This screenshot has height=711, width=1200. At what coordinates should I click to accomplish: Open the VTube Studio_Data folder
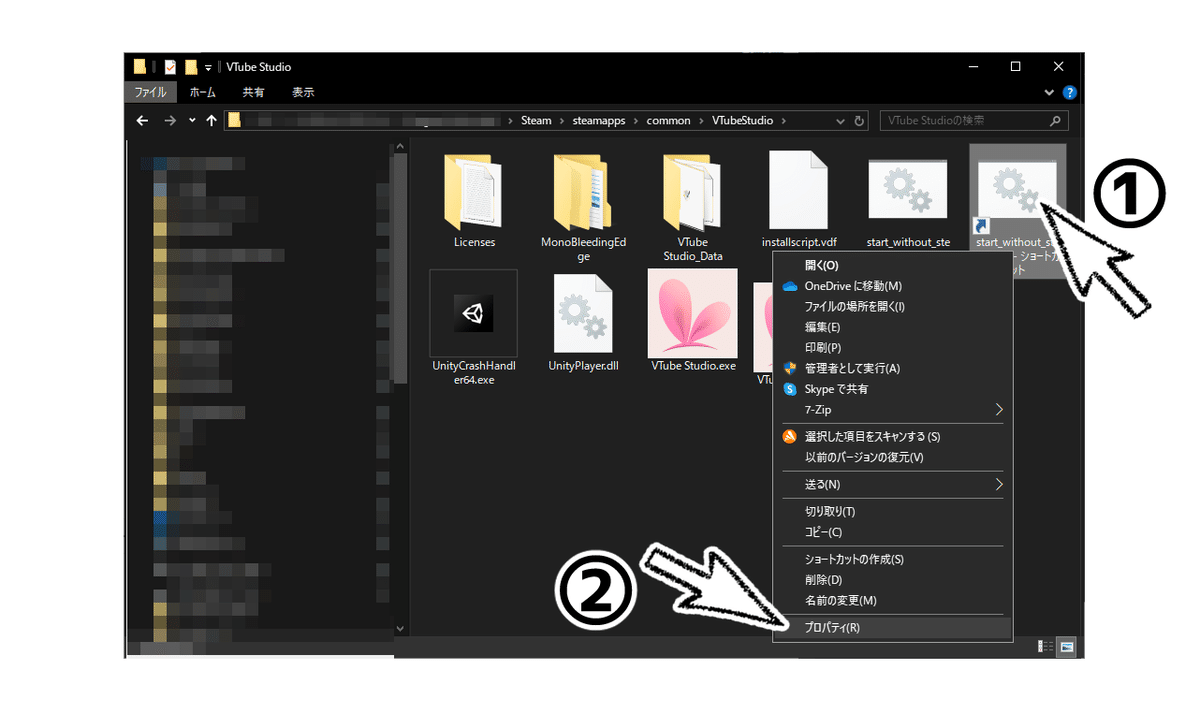[692, 207]
